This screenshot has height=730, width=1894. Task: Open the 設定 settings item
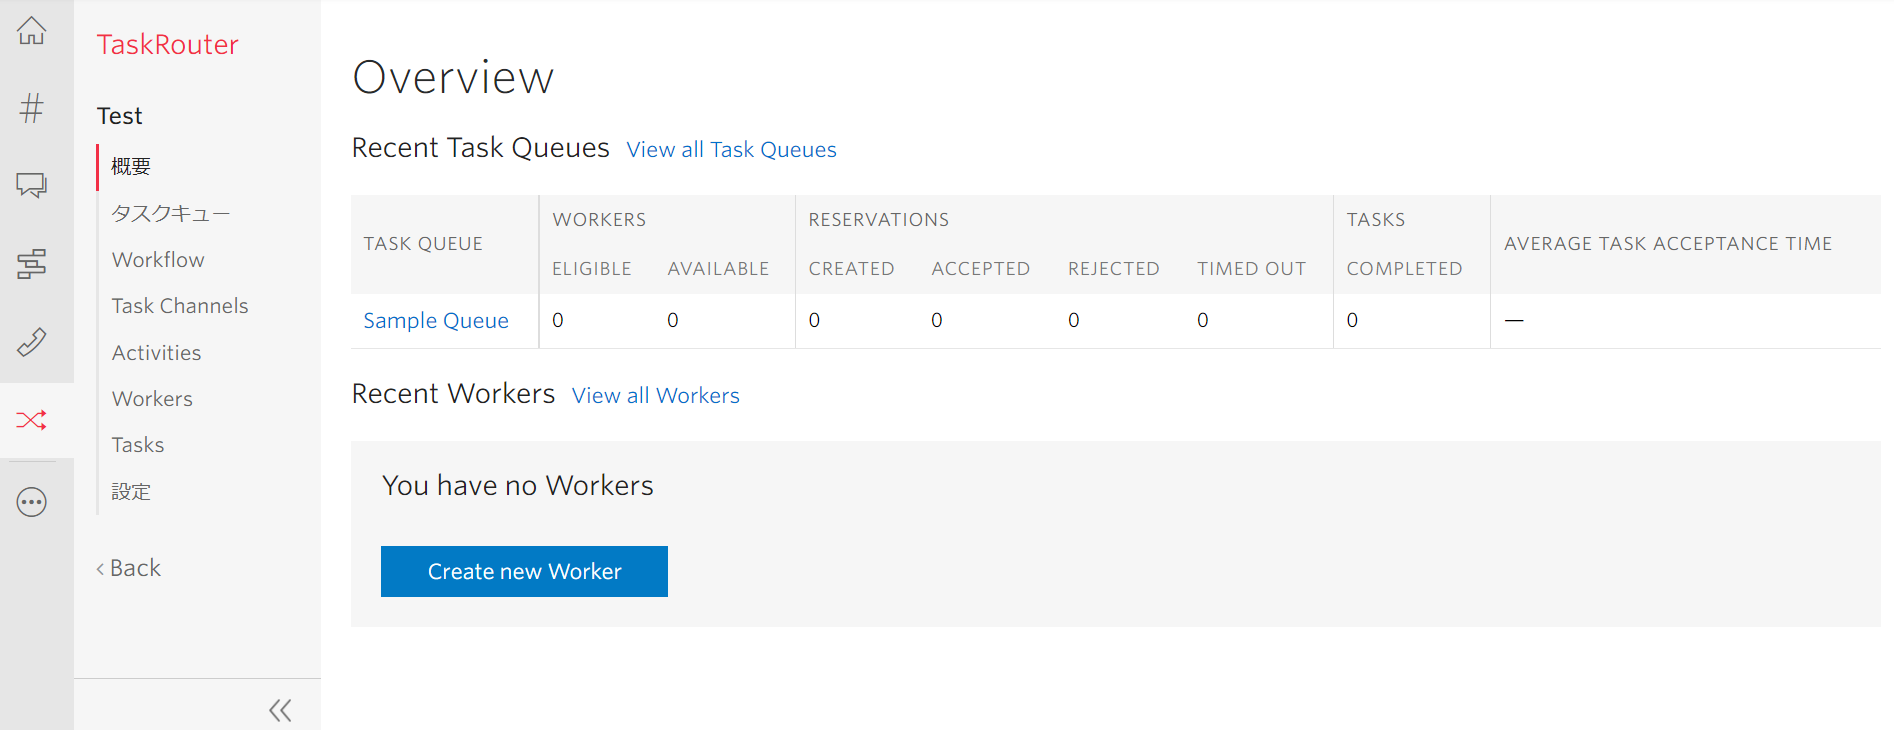tap(131, 492)
